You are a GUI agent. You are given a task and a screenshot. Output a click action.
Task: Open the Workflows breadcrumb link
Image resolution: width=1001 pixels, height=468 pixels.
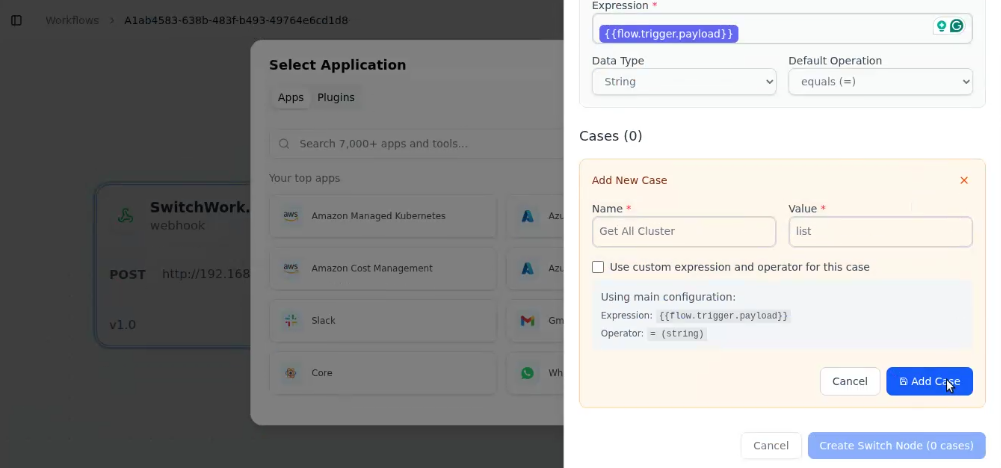72,20
